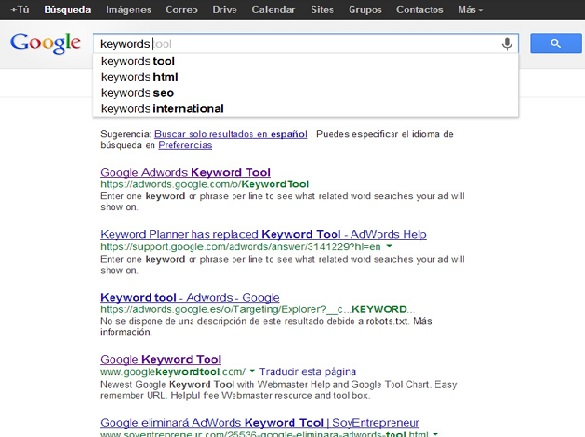
Task: Open the +Tú menu item
Action: click(x=20, y=9)
